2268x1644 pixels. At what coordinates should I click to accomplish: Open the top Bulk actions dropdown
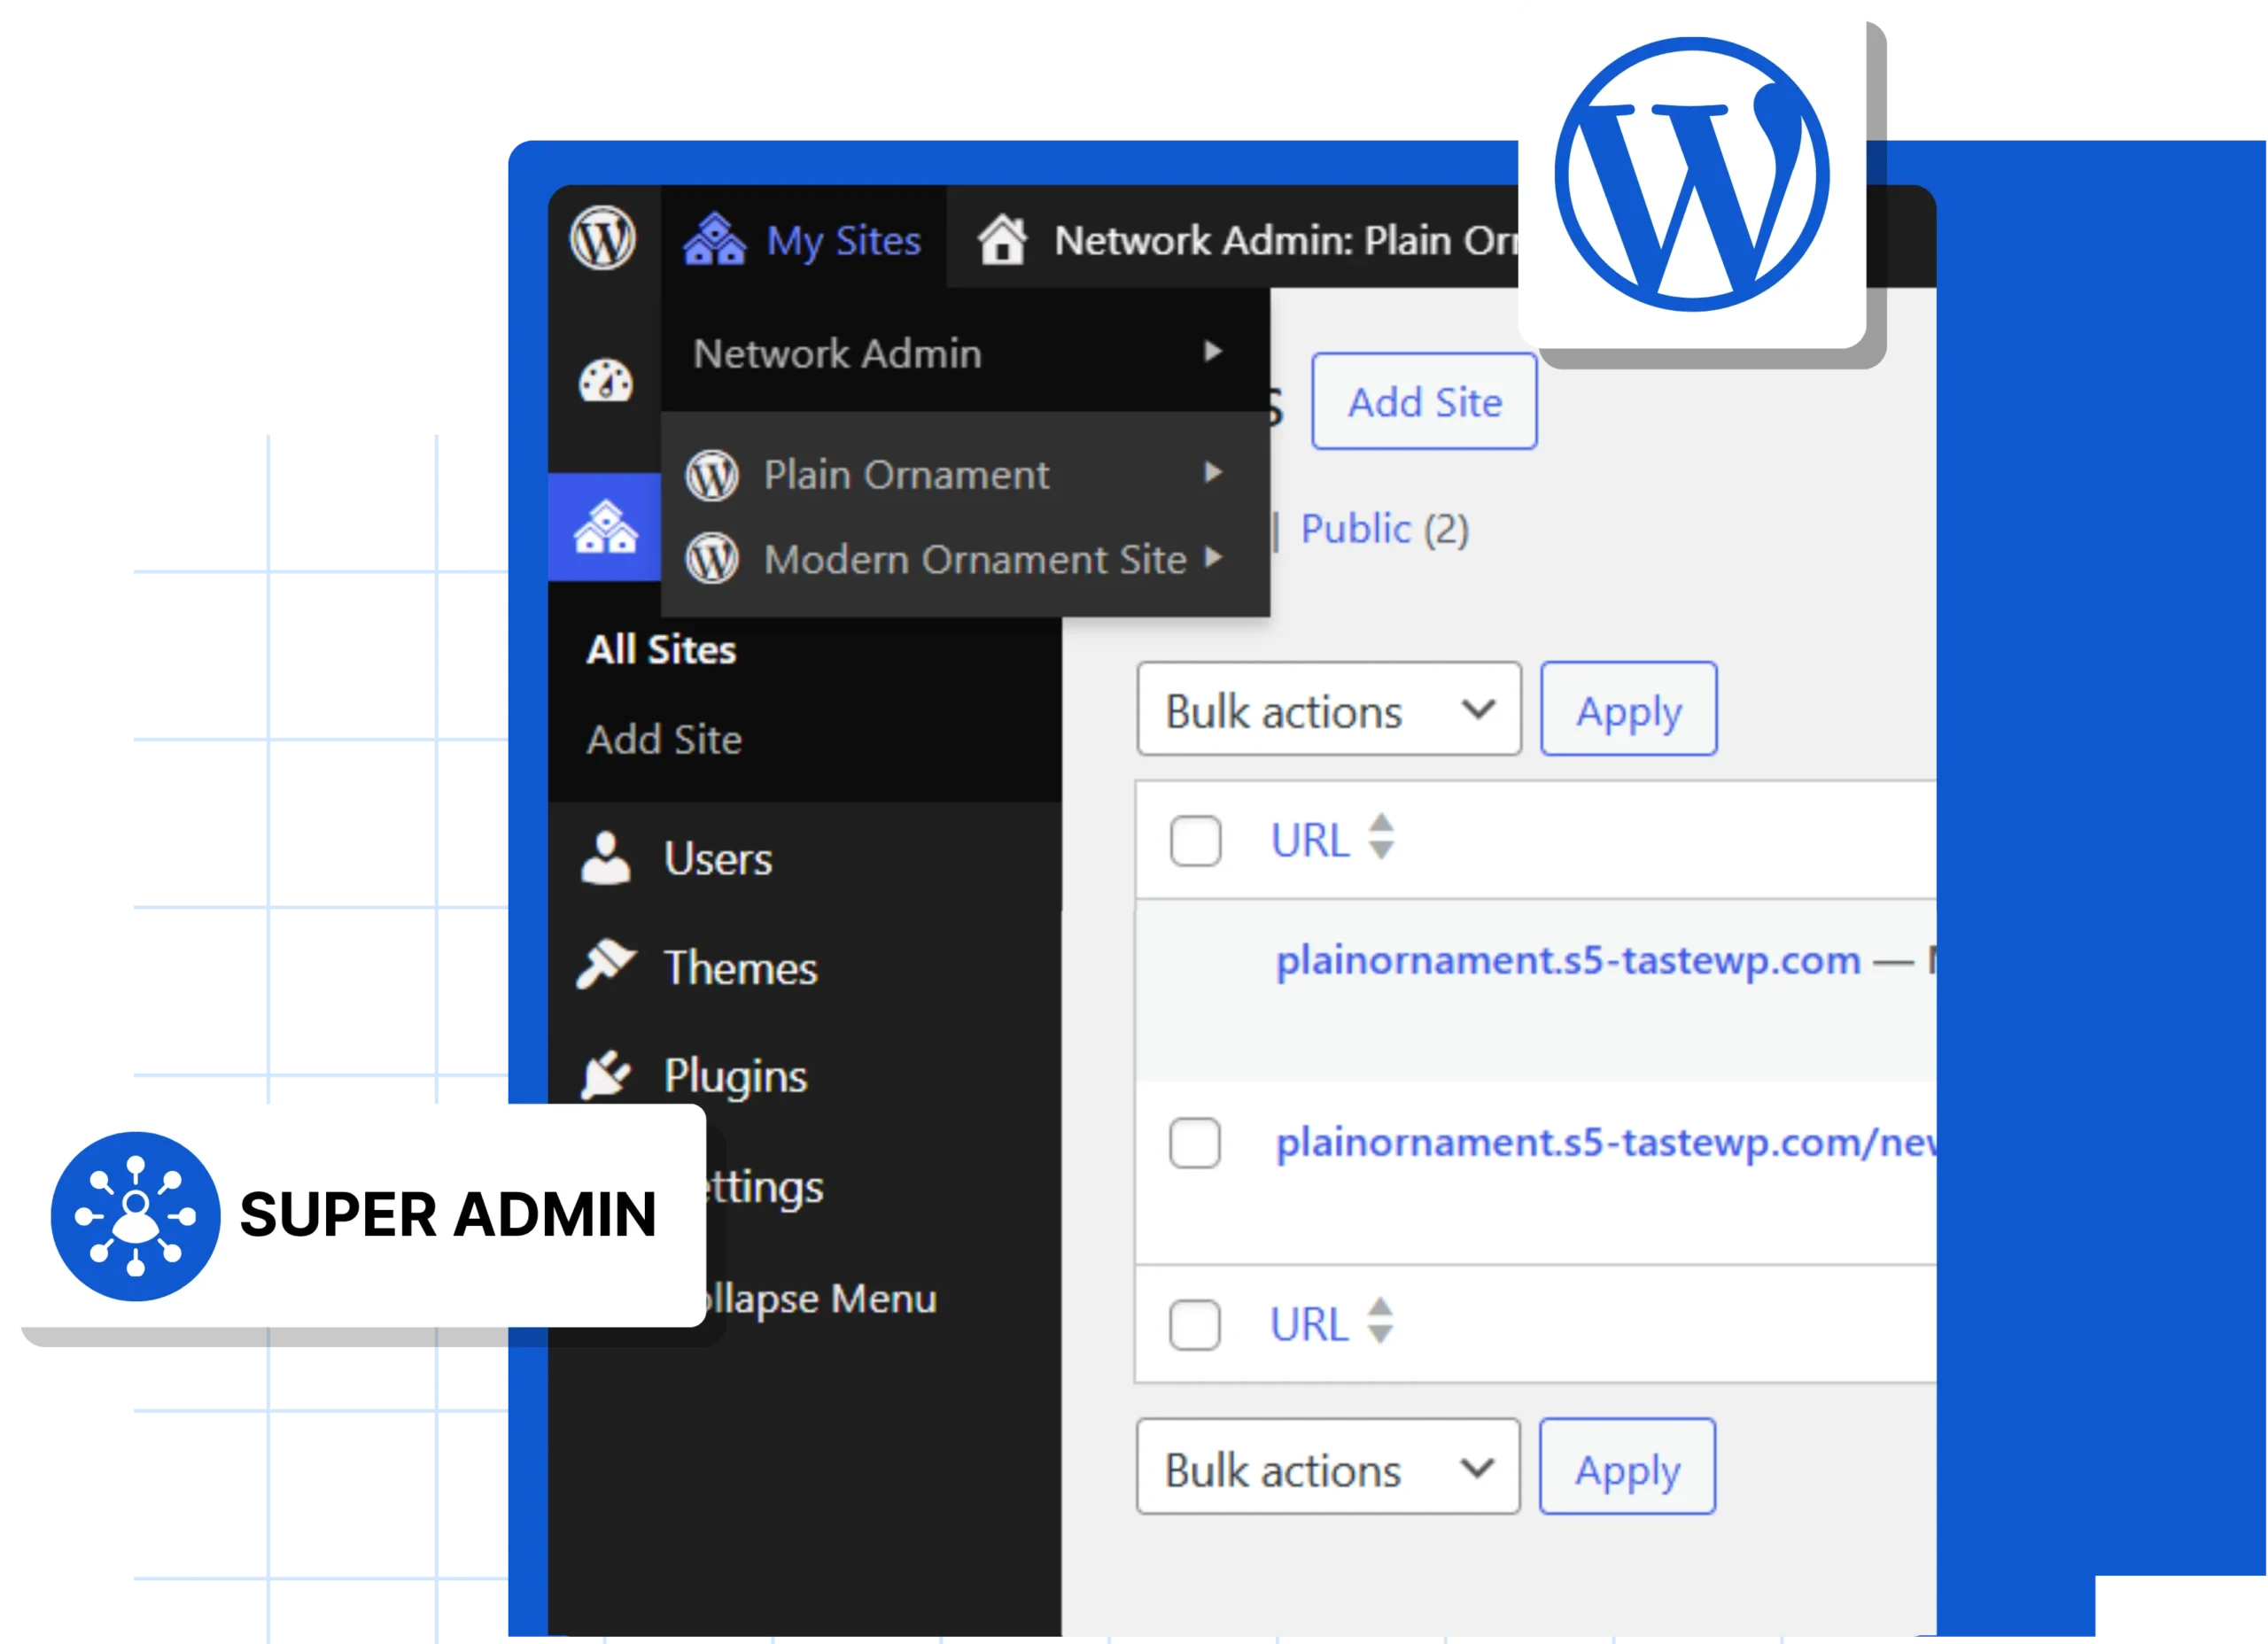pyautogui.click(x=1328, y=710)
